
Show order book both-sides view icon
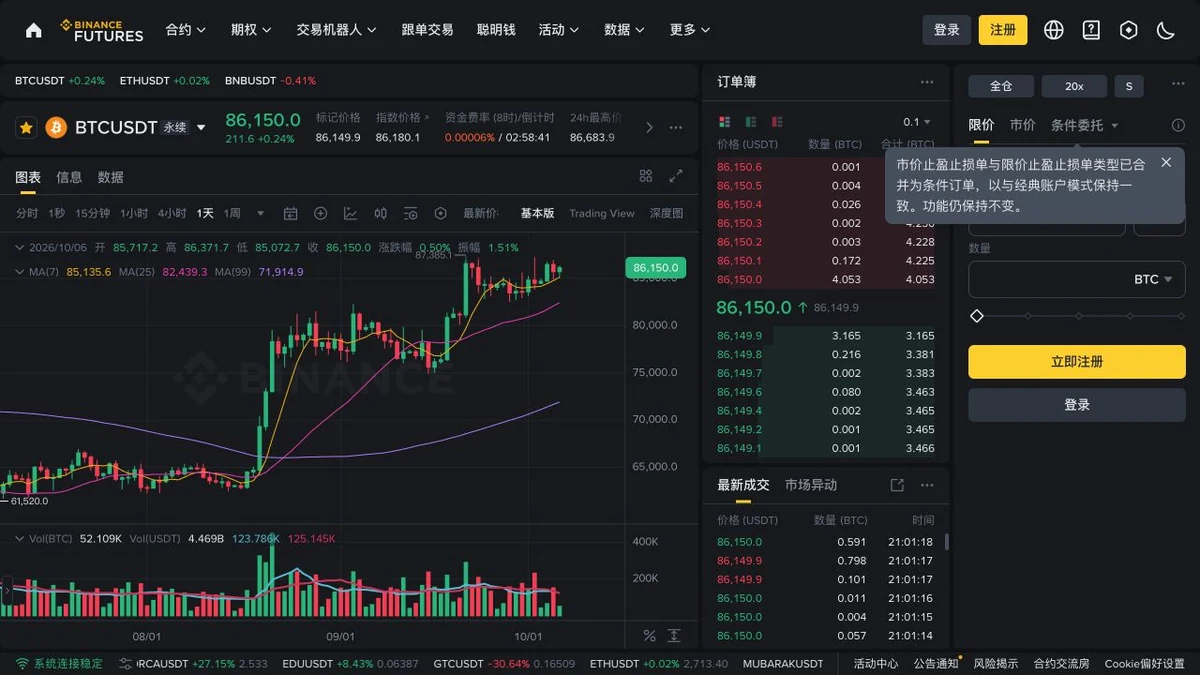pos(725,122)
